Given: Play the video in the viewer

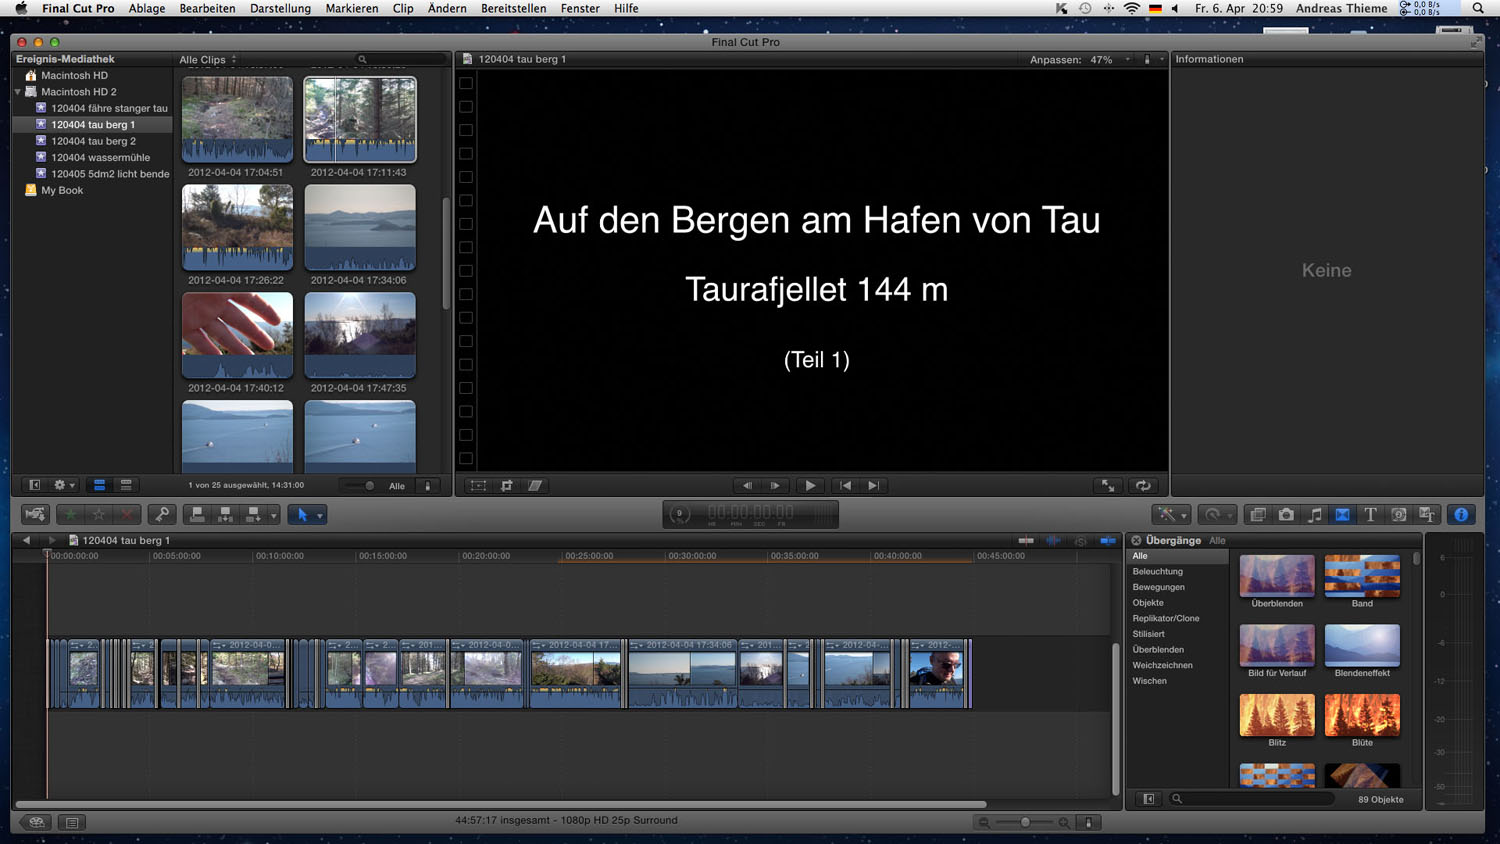Looking at the screenshot, I should coord(810,485).
